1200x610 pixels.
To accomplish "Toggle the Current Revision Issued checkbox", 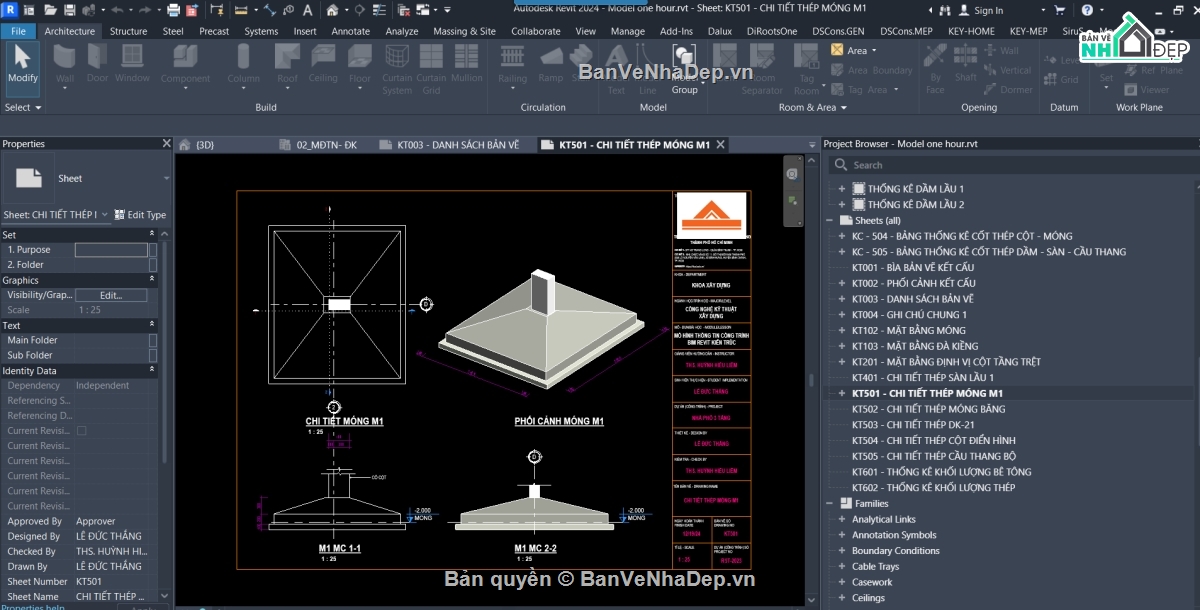I will (82, 431).
